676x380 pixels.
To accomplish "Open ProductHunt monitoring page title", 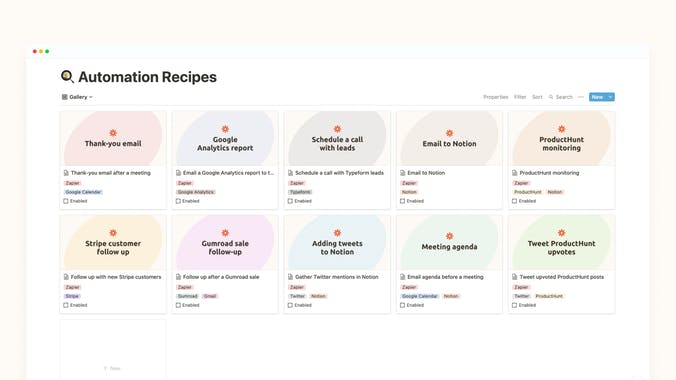I will 549,173.
